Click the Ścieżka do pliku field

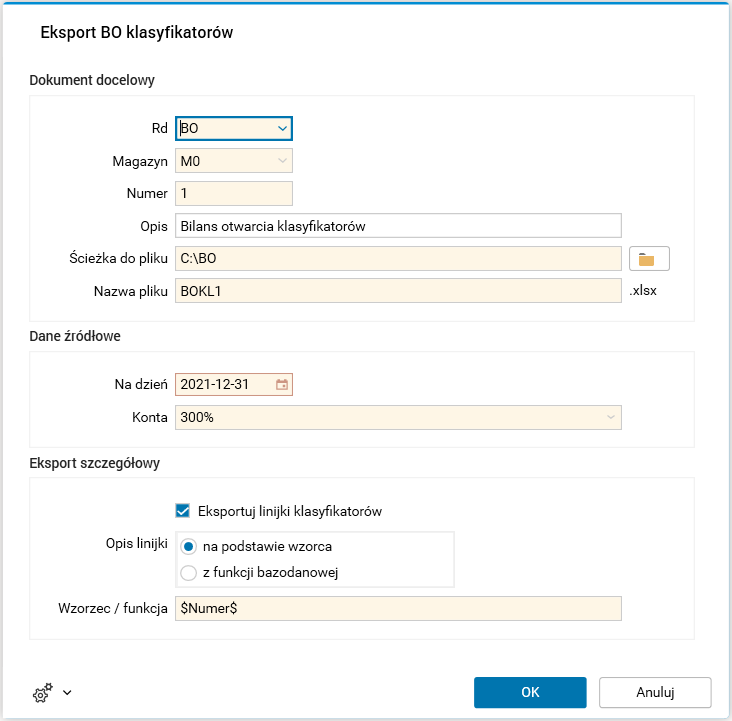[x=398, y=259]
